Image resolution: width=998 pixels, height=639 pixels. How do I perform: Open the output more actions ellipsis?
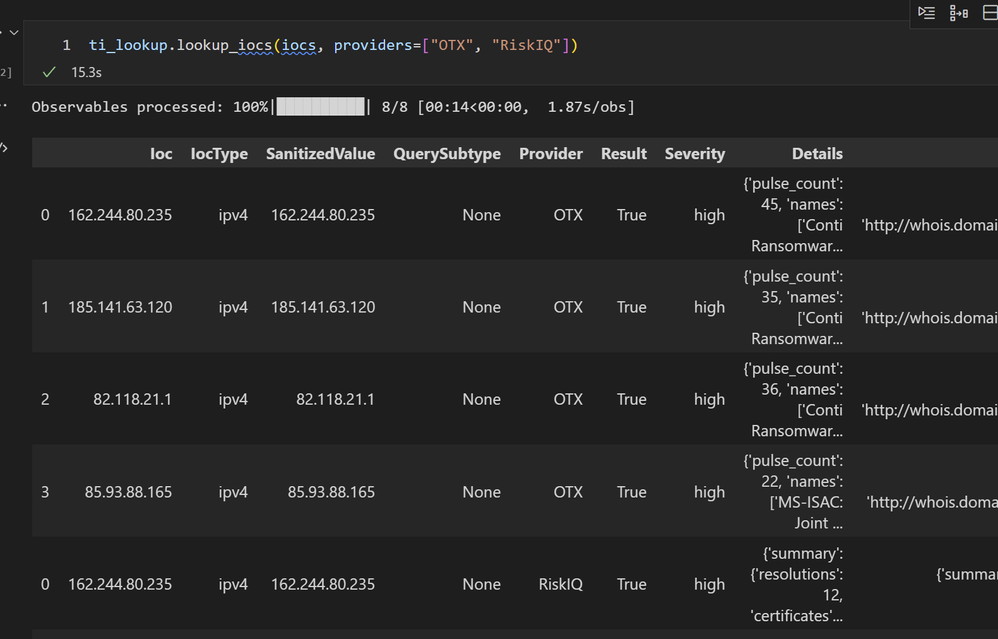coord(4,104)
